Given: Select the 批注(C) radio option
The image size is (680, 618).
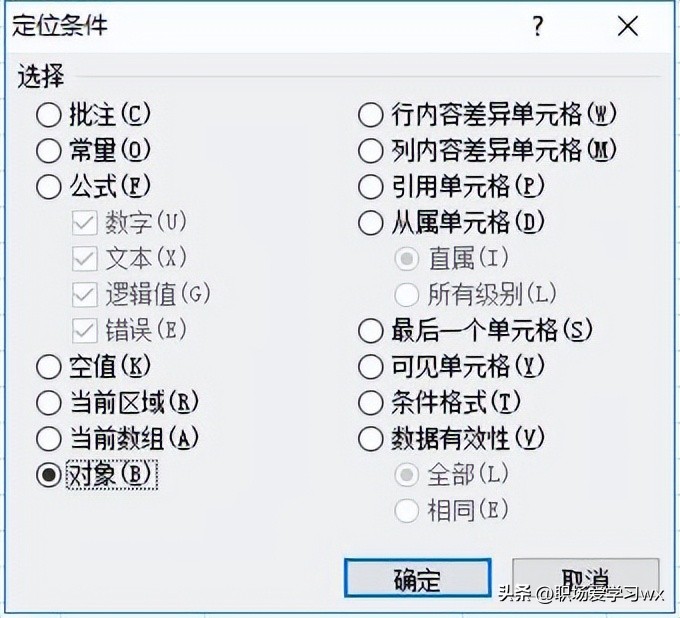Looking at the screenshot, I should click(48, 114).
